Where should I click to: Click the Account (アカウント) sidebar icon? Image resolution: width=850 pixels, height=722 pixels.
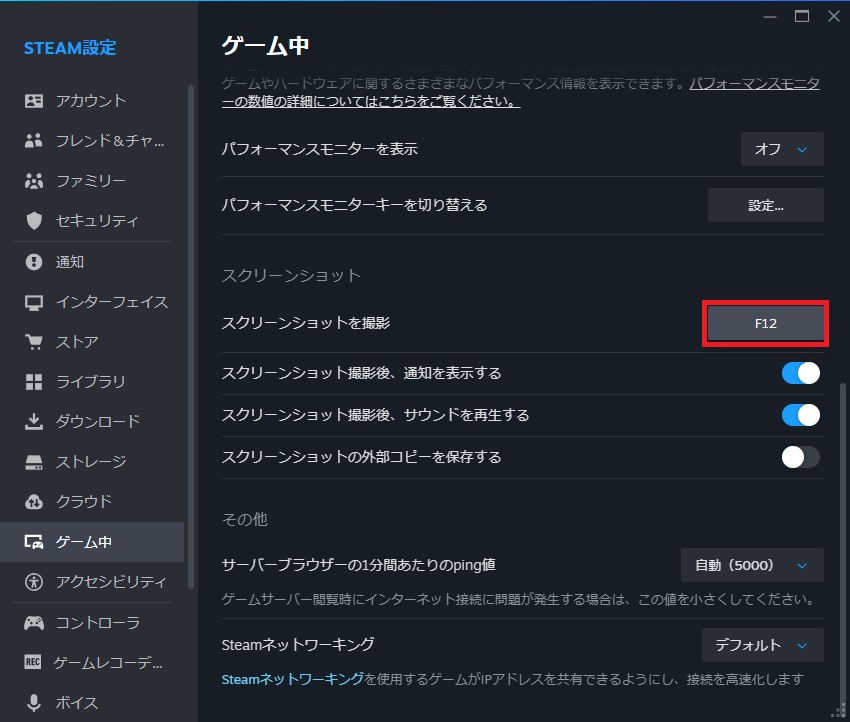34,101
